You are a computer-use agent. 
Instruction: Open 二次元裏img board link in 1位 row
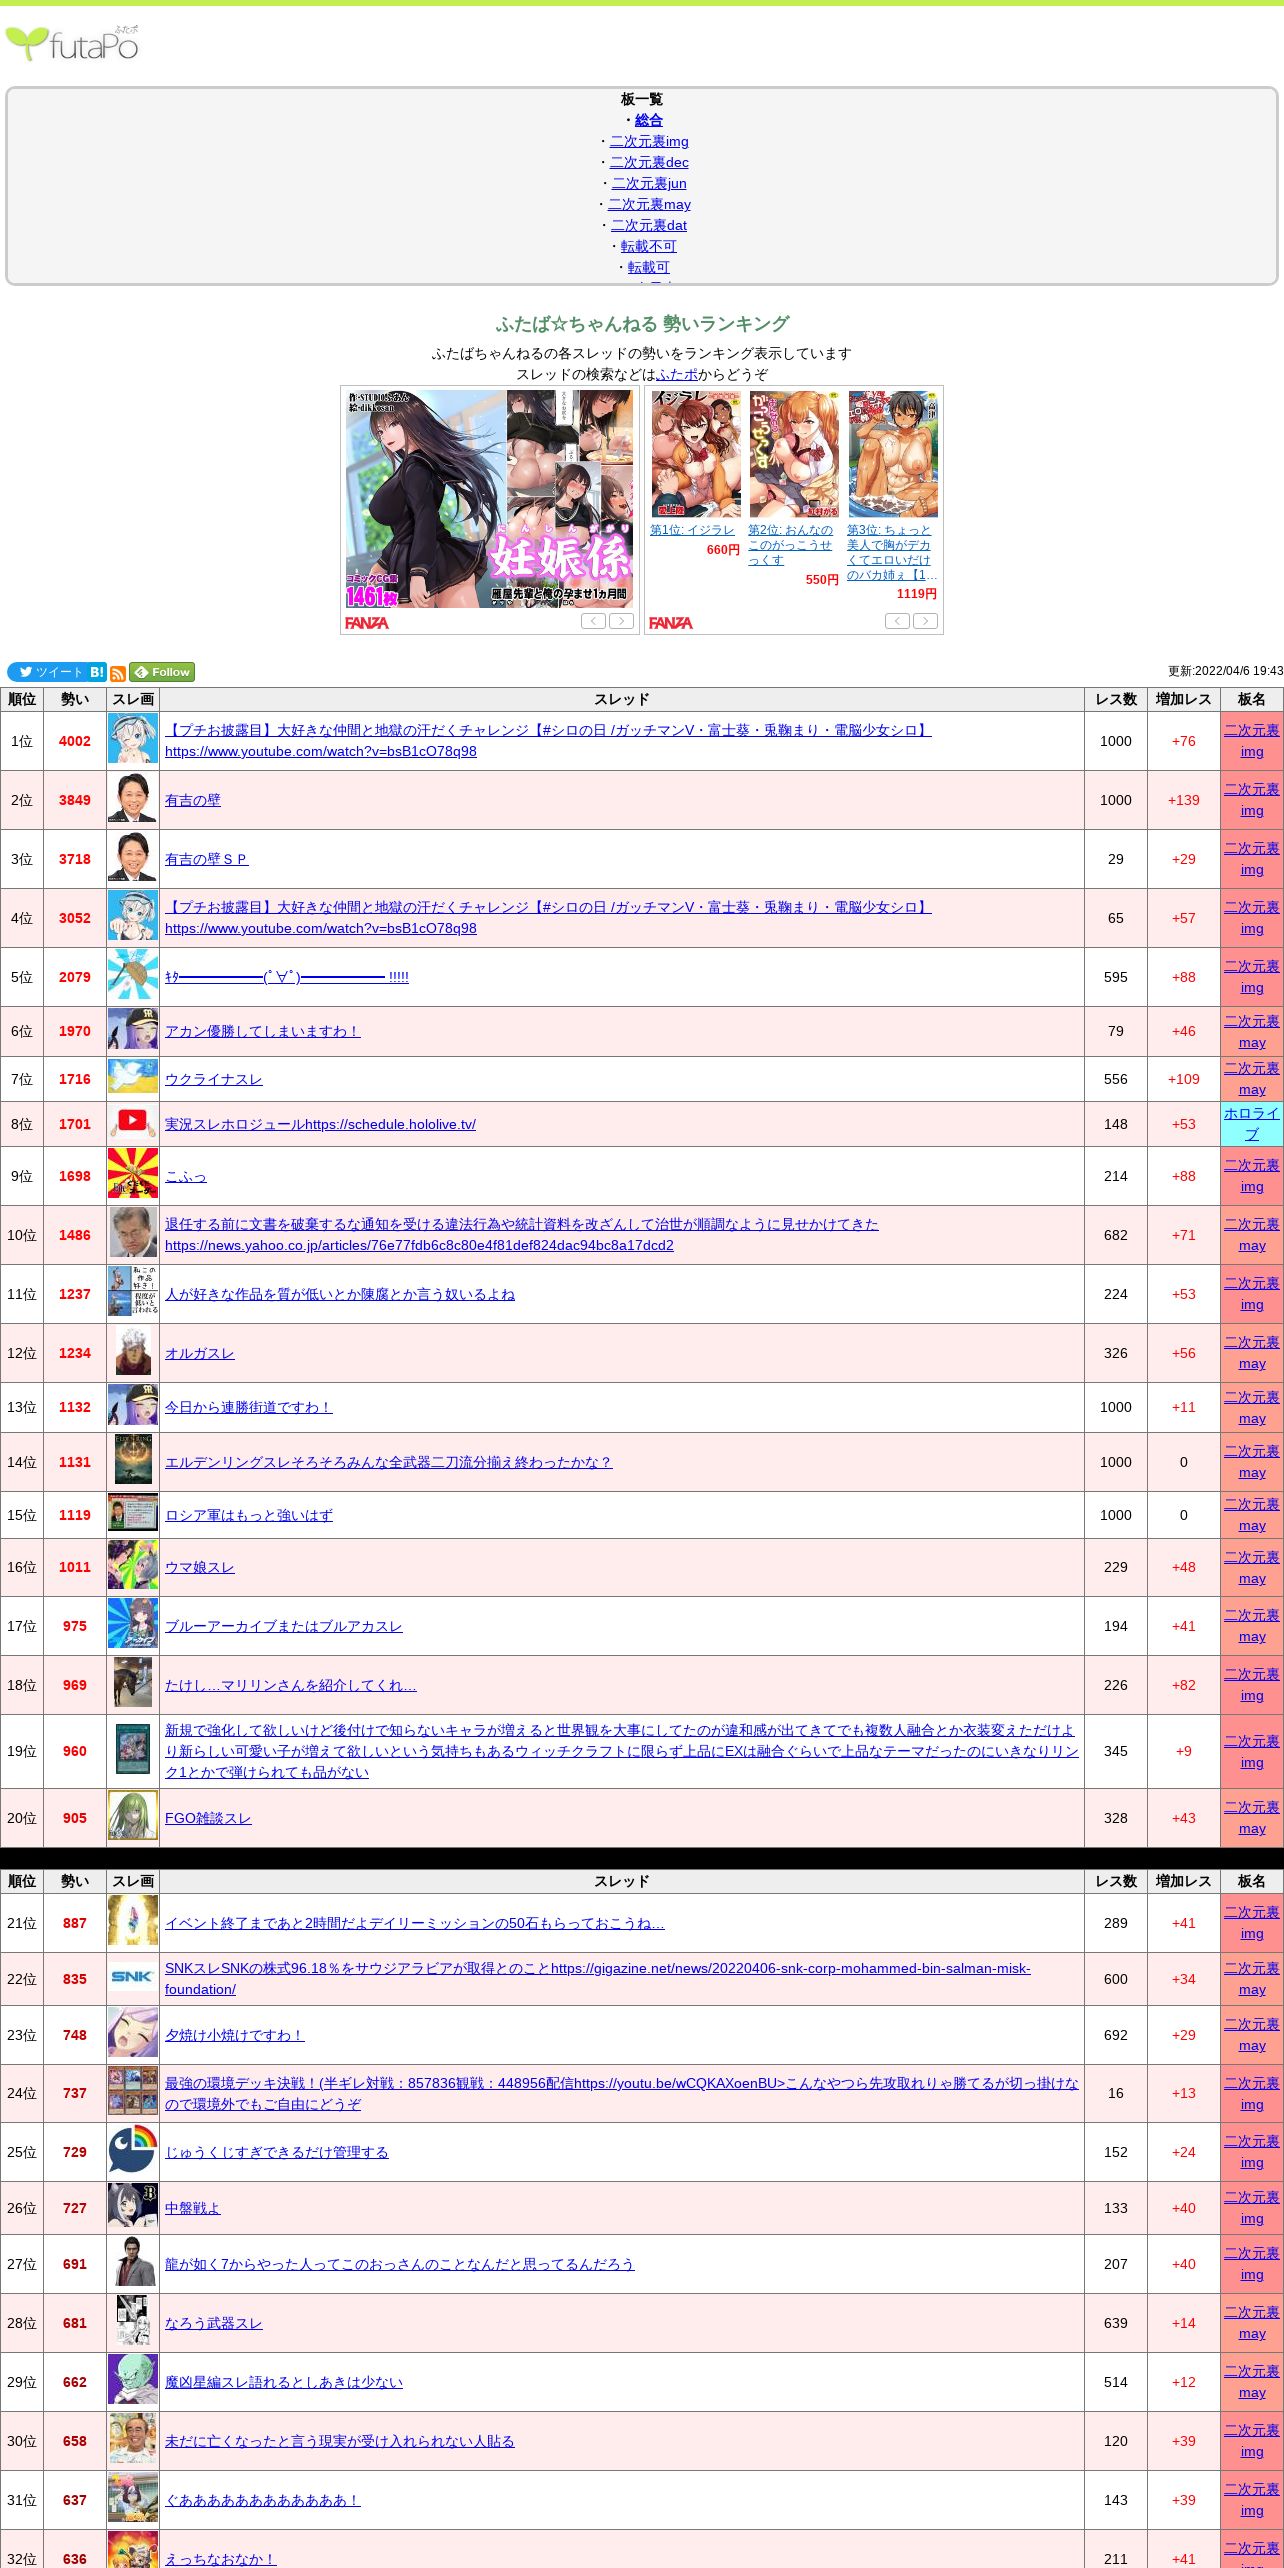(1252, 741)
